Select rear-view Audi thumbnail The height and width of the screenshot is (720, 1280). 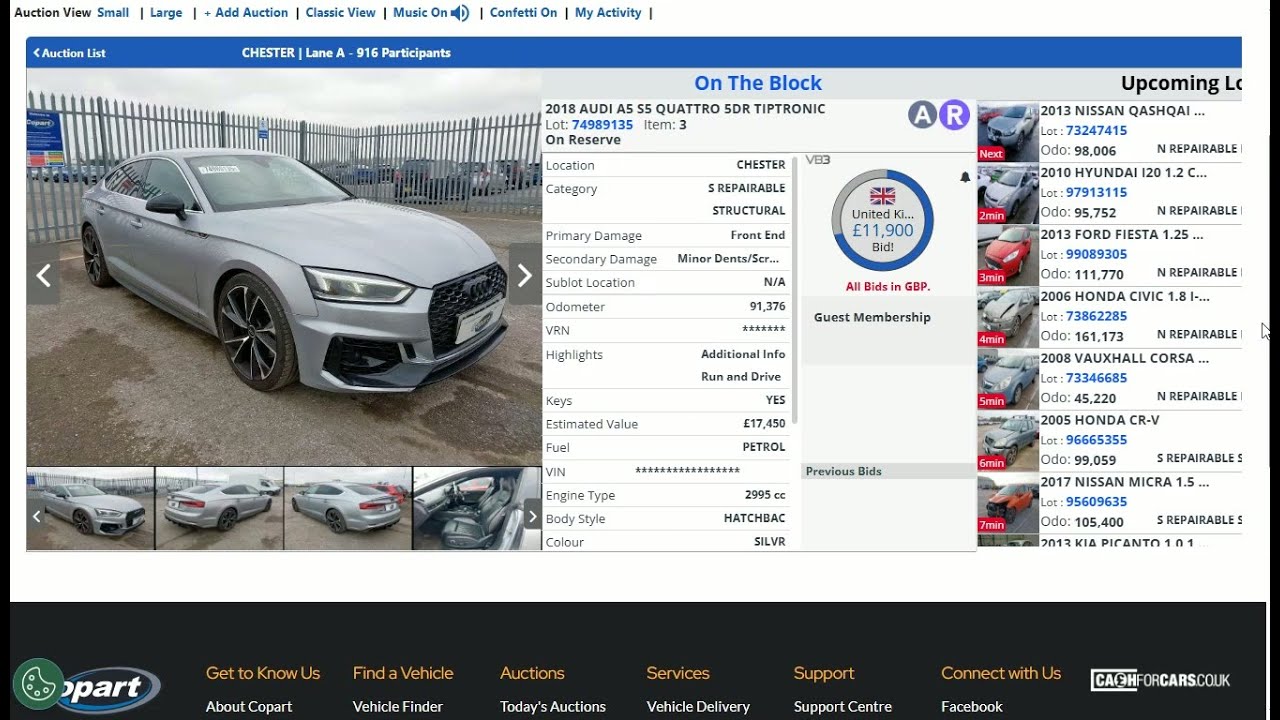point(220,509)
